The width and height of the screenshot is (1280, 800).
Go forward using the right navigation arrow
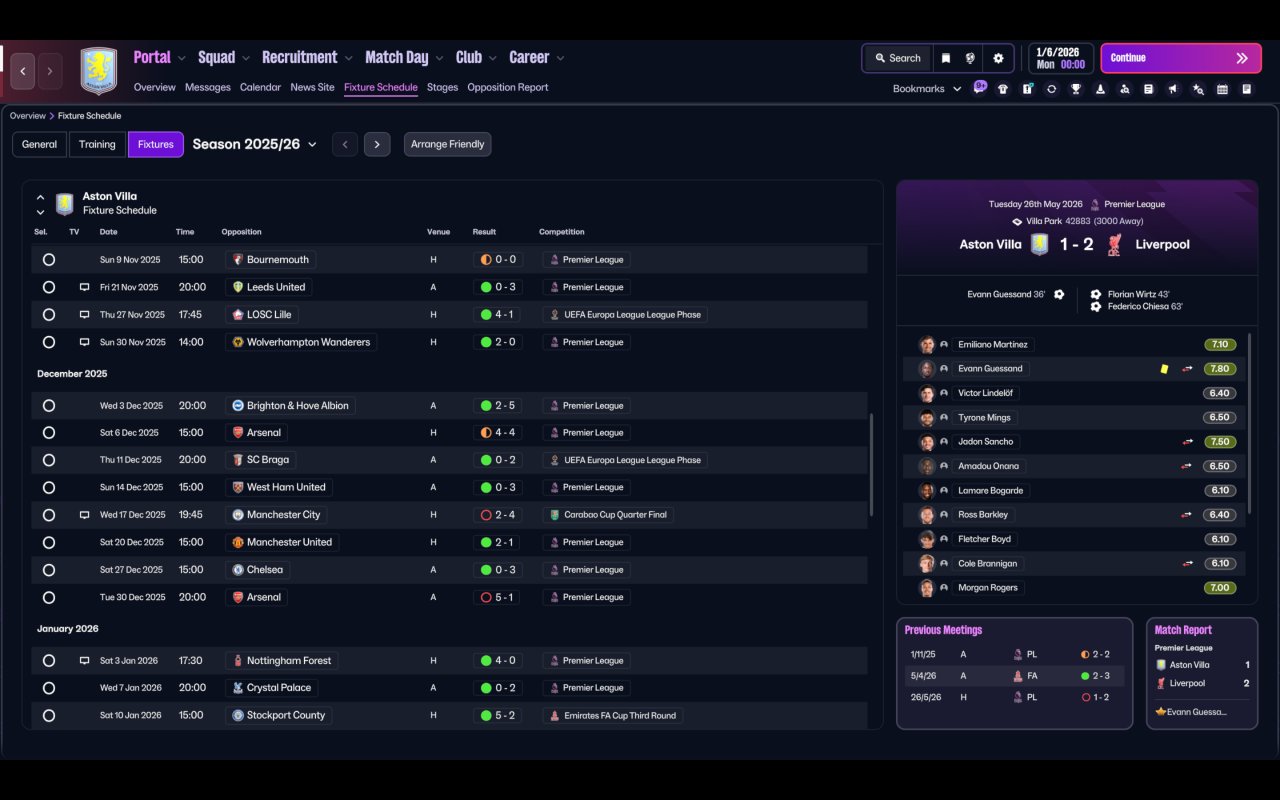[50, 71]
